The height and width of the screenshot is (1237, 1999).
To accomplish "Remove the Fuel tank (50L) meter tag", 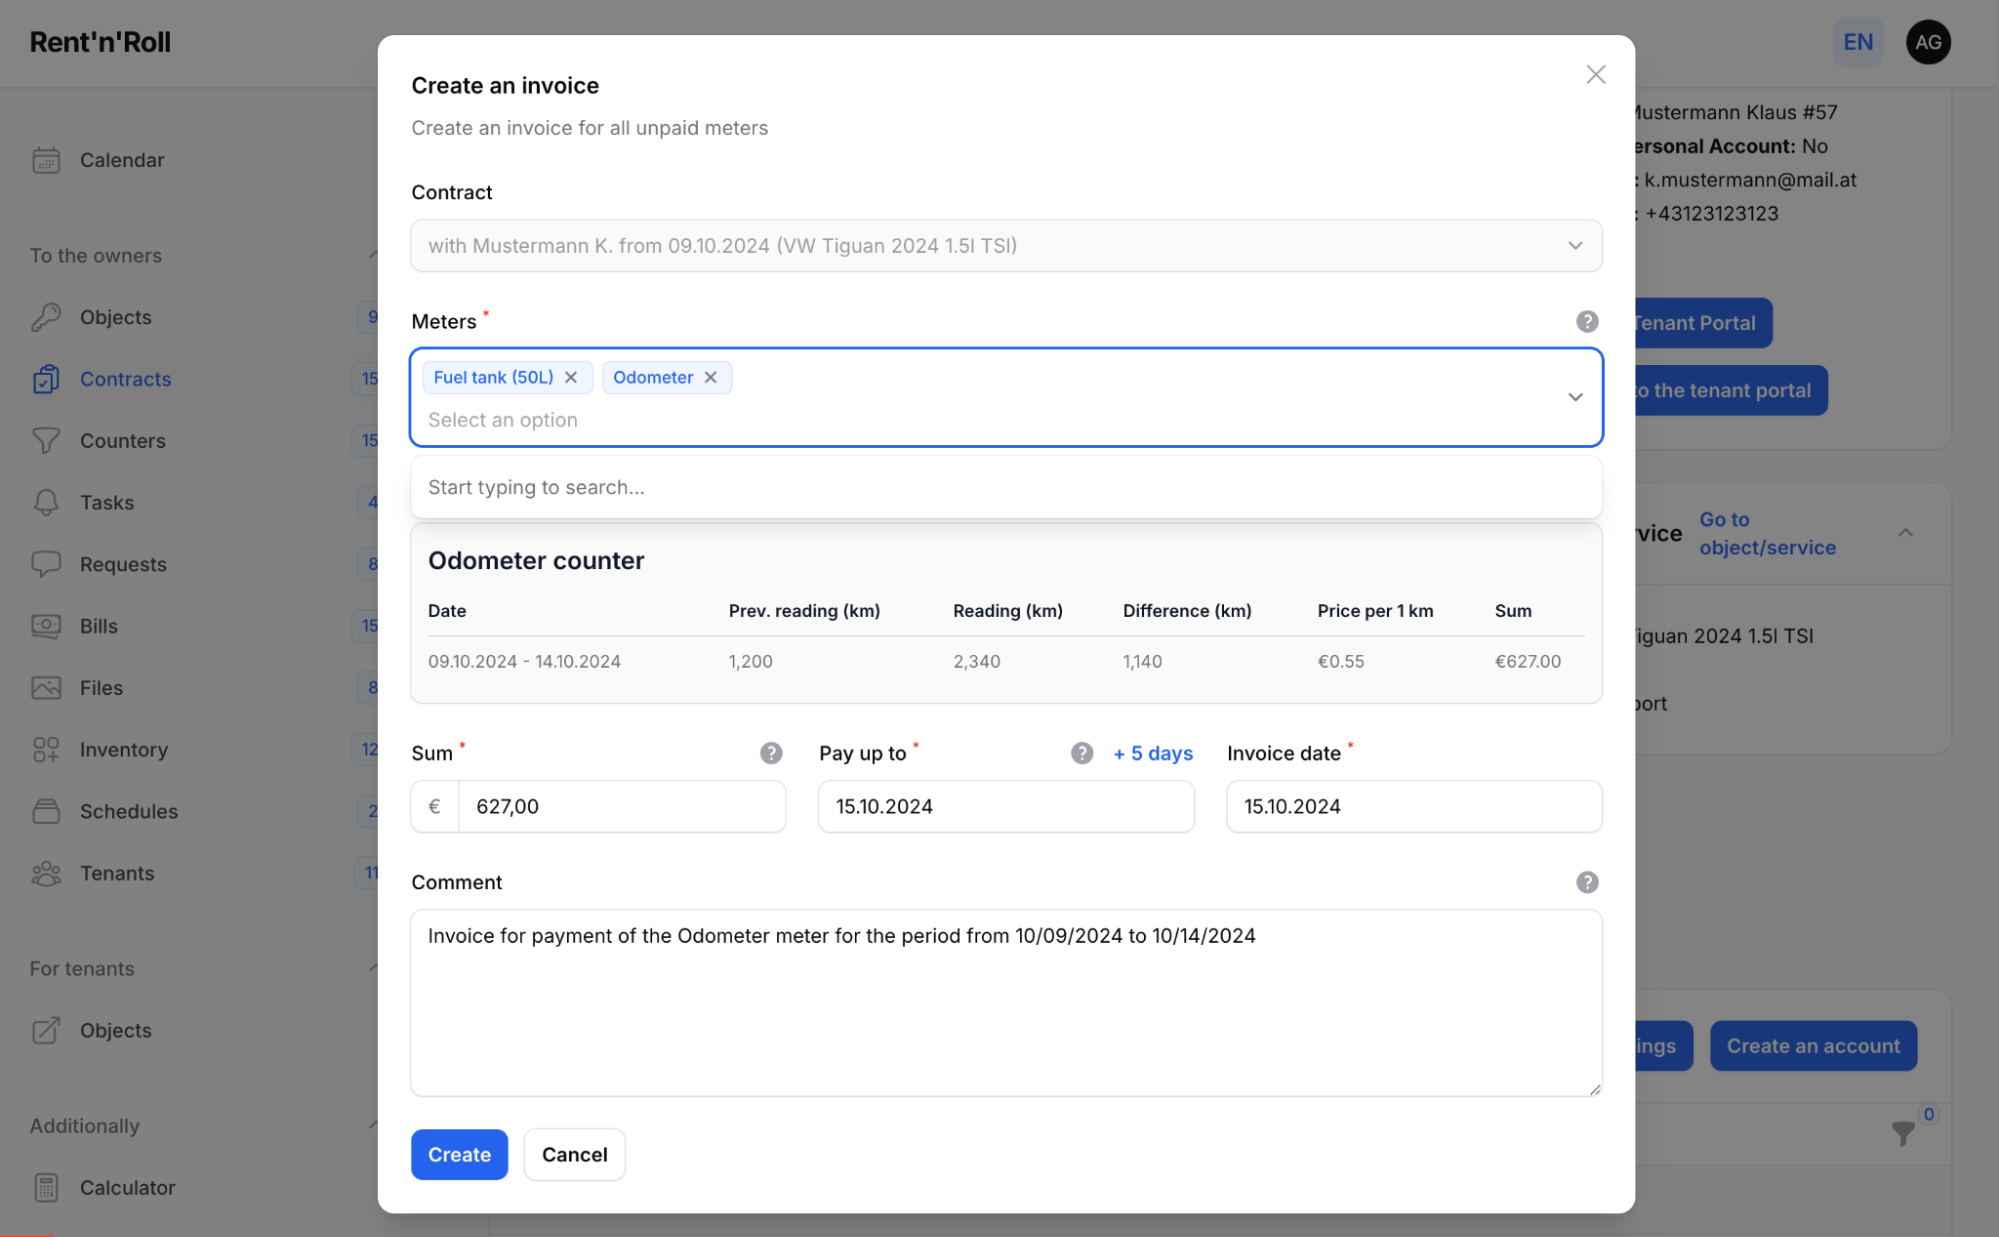I will [x=571, y=377].
